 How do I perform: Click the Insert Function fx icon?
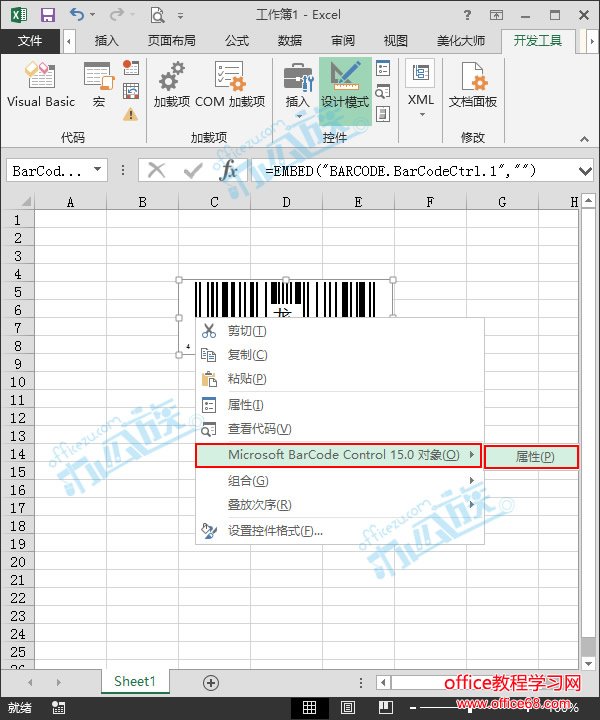[x=228, y=171]
